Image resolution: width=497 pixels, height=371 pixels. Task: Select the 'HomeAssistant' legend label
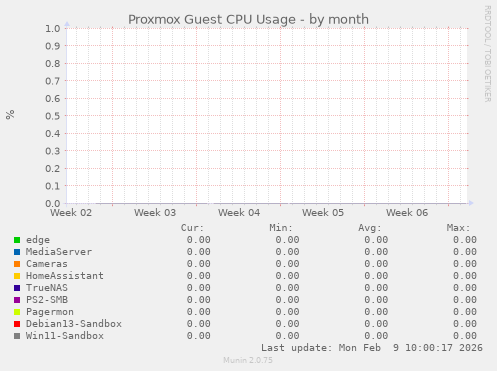pyautogui.click(x=65, y=276)
